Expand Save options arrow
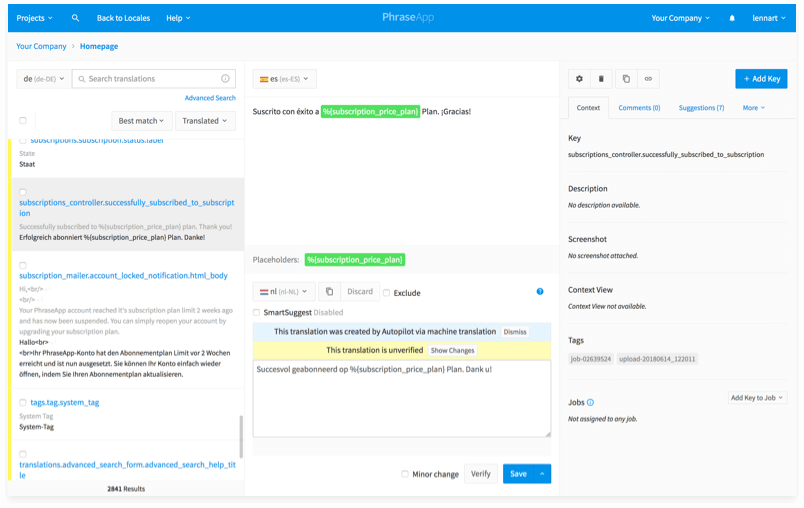The height and width of the screenshot is (508, 804). (542, 474)
